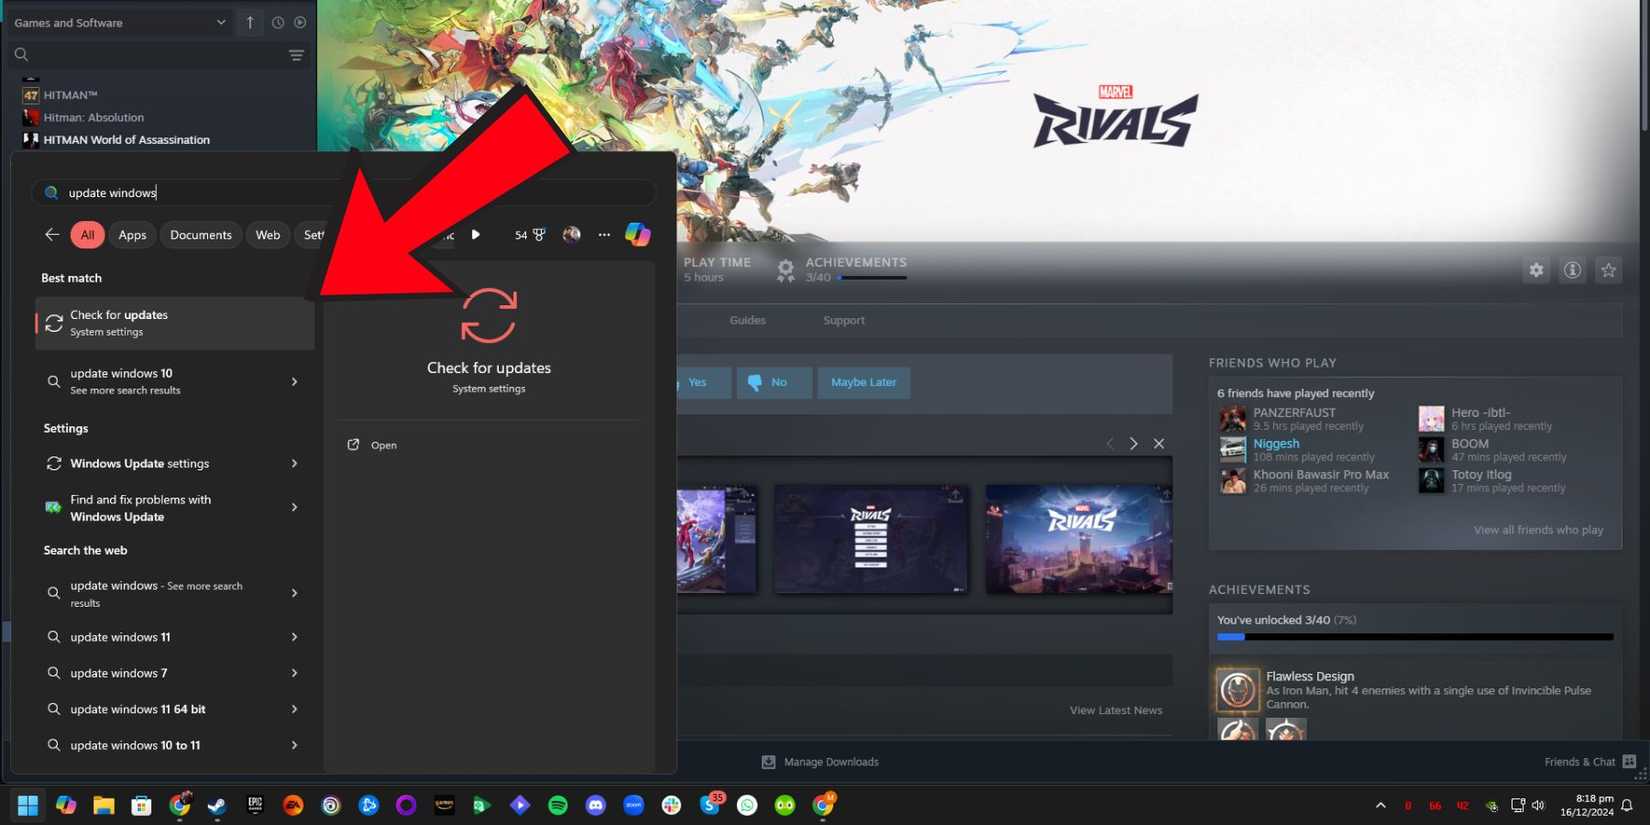The image size is (1650, 825).
Task: Expand Windows Update settings chevron
Action: tap(294, 463)
